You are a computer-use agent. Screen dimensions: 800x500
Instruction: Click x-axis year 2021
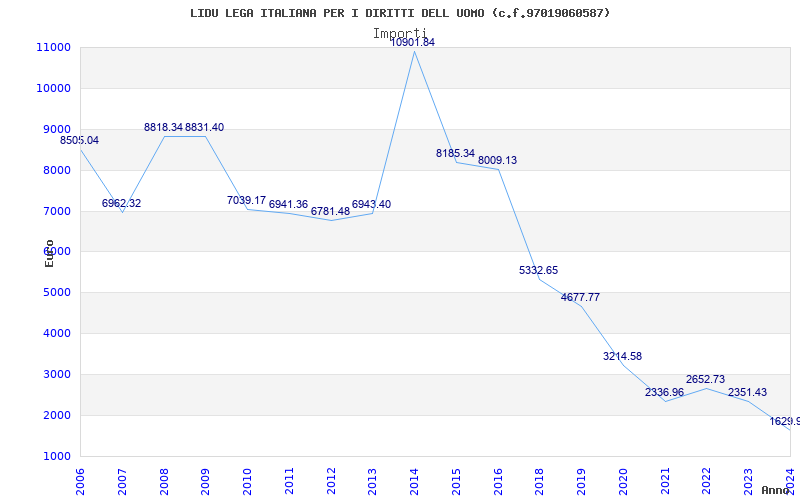click(x=665, y=482)
